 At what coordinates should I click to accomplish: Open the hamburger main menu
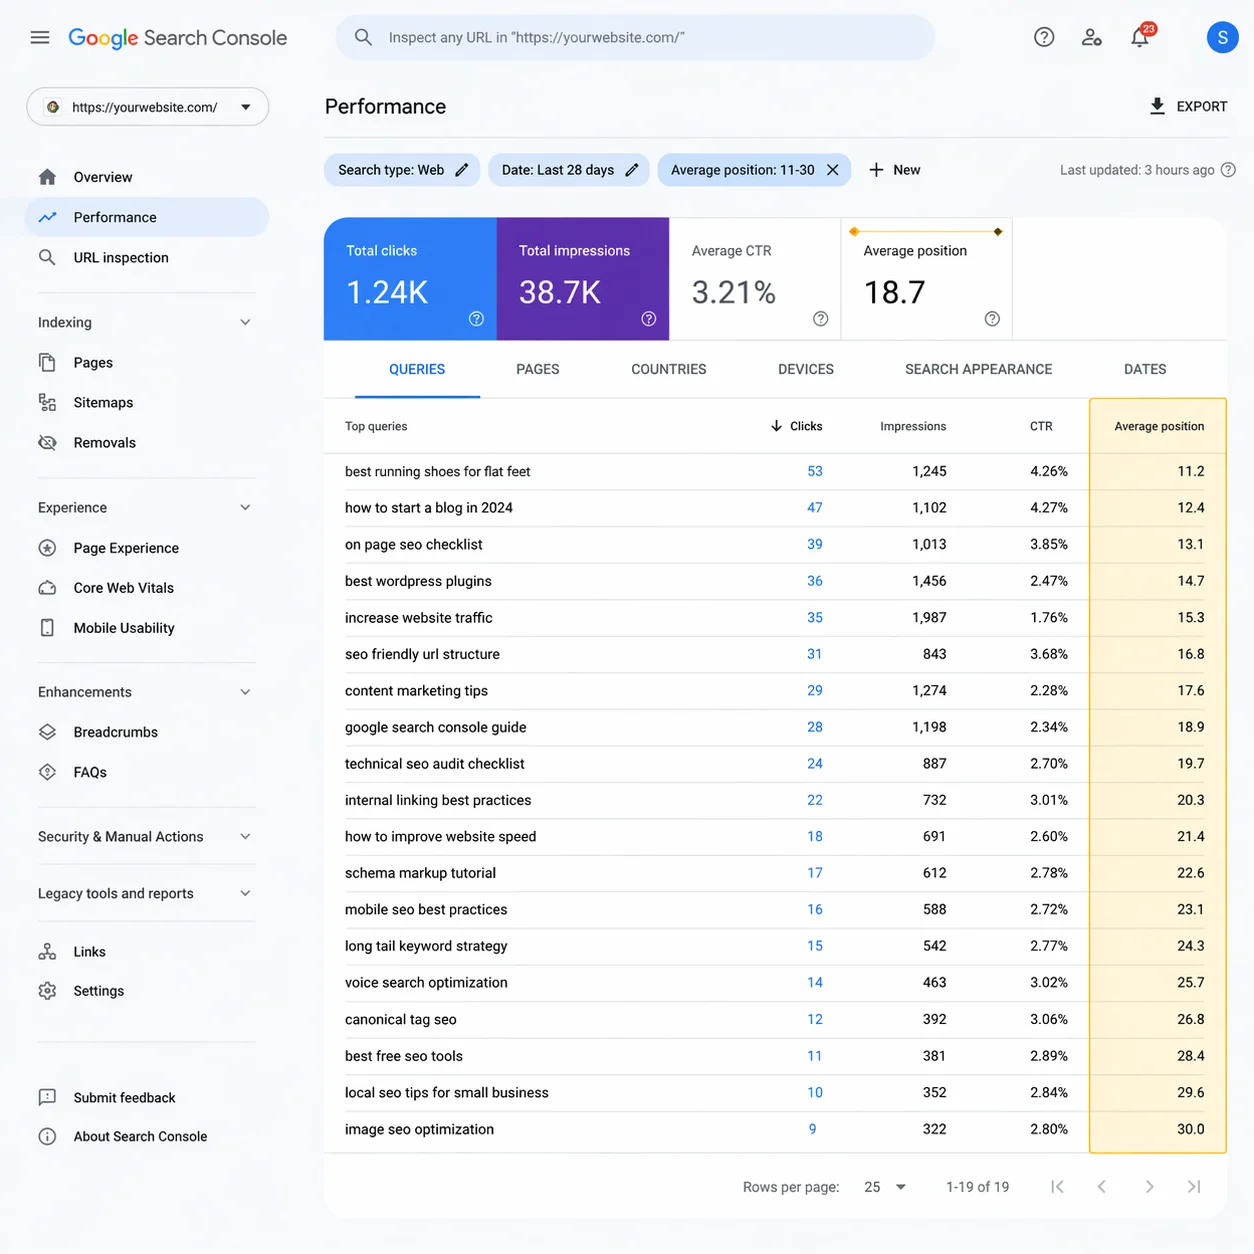tap(40, 38)
